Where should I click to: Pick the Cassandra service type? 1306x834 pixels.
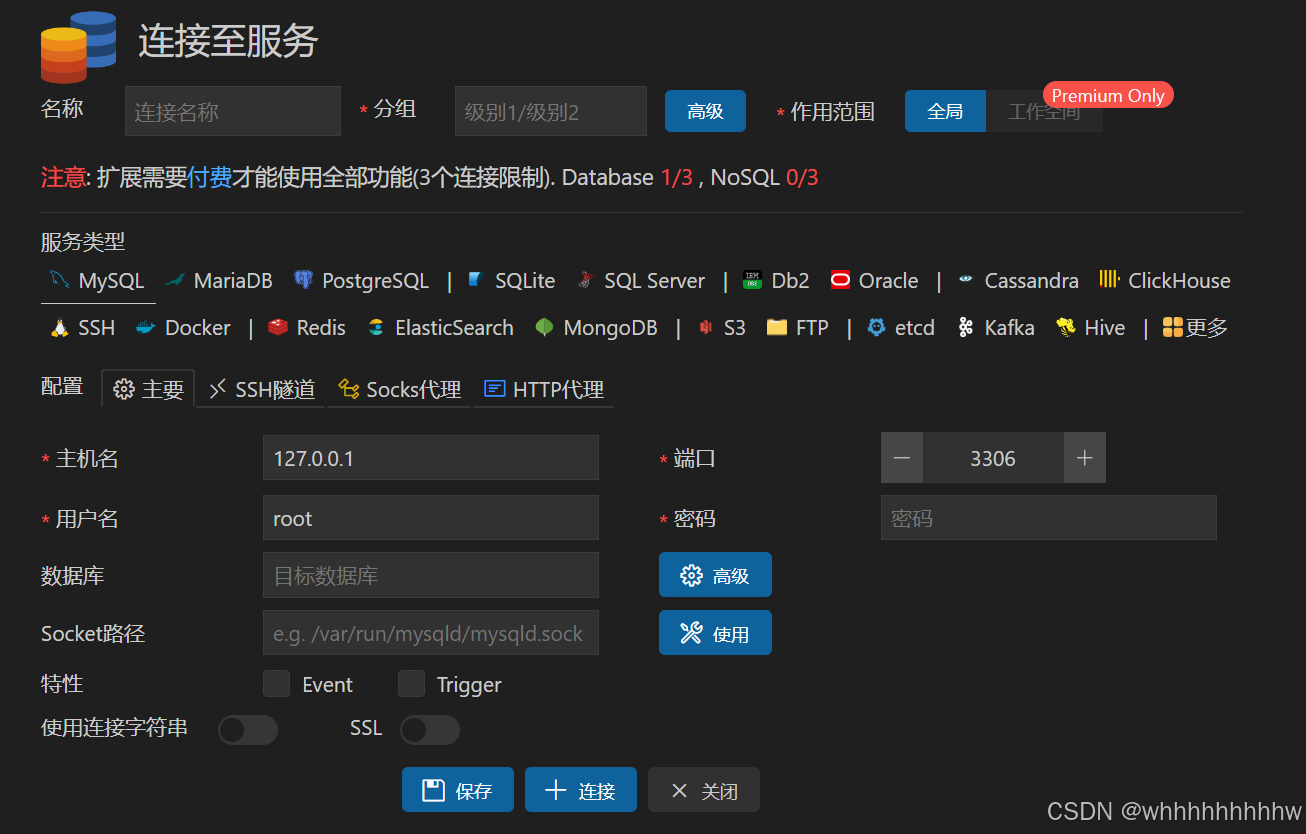[1017, 281]
